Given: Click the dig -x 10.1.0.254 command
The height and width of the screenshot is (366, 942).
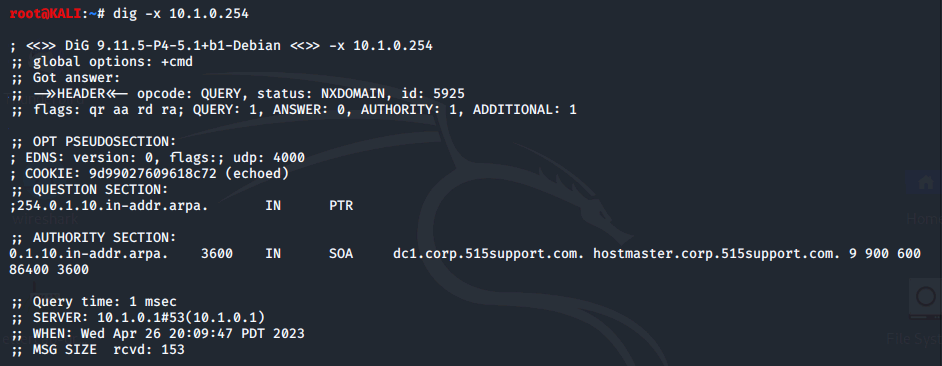Looking at the screenshot, I should coord(181,13).
